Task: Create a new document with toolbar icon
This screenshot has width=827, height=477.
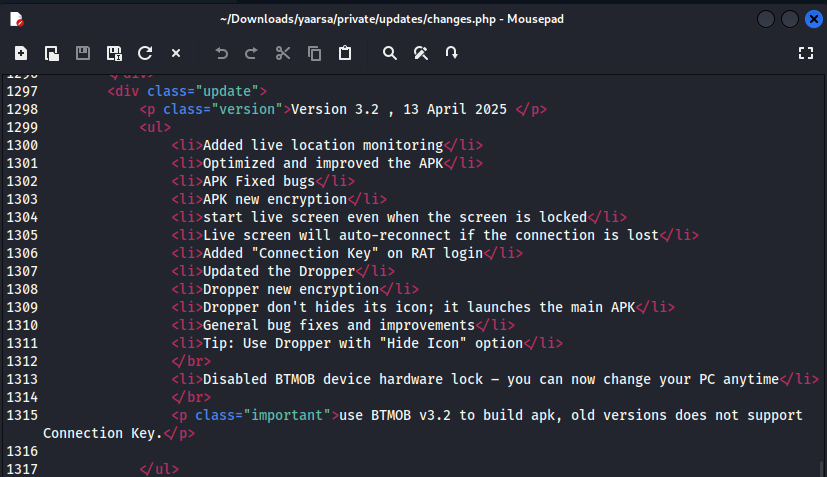Action: 21,53
